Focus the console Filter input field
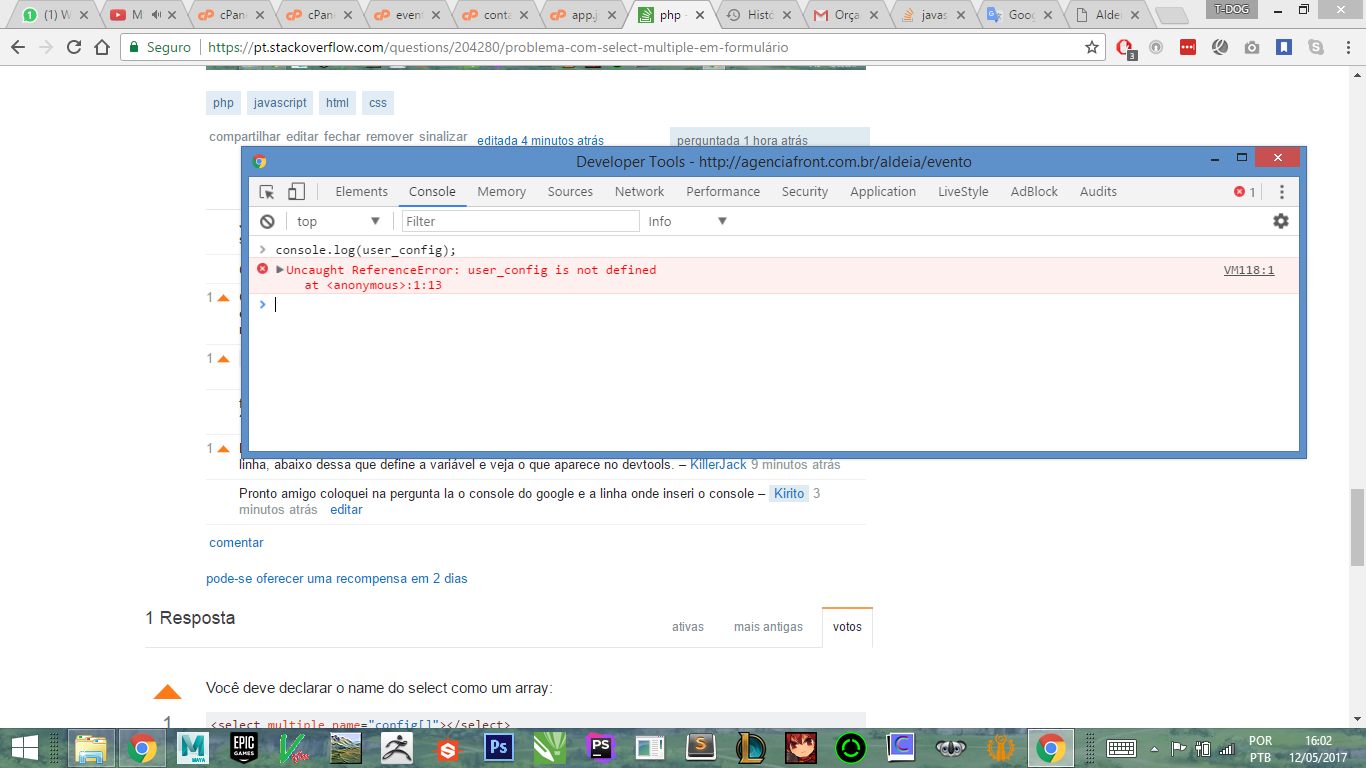The width and height of the screenshot is (1366, 768). pos(520,221)
